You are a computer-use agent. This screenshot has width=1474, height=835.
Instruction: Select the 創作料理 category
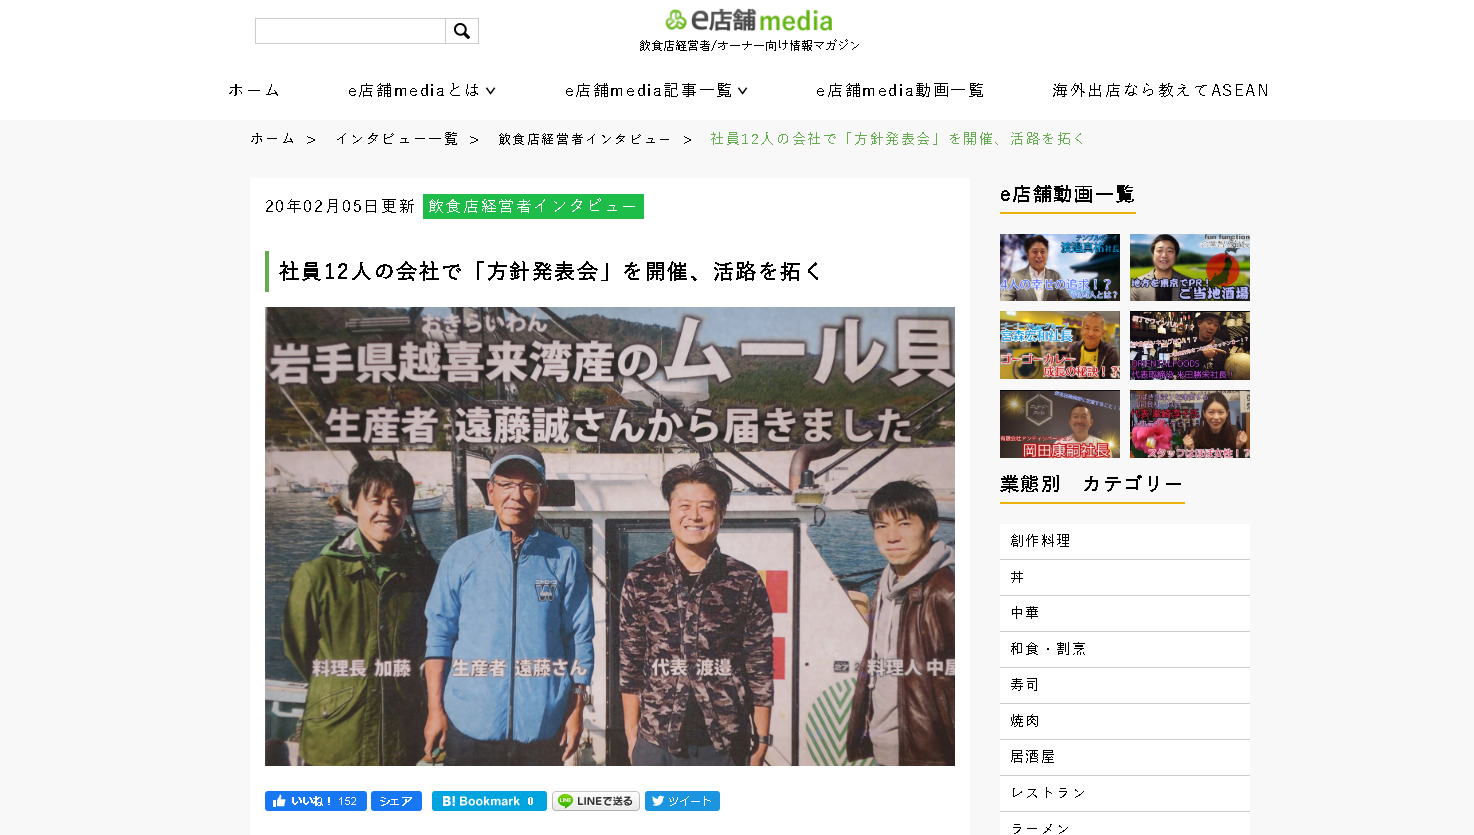[1124, 540]
